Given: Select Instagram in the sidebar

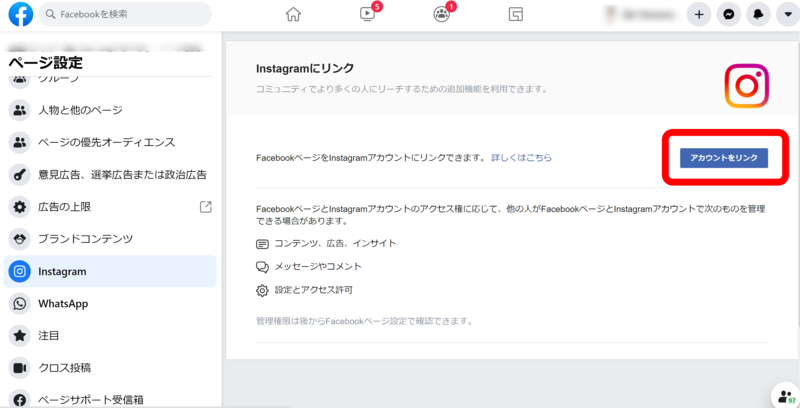Looking at the screenshot, I should click(110, 271).
